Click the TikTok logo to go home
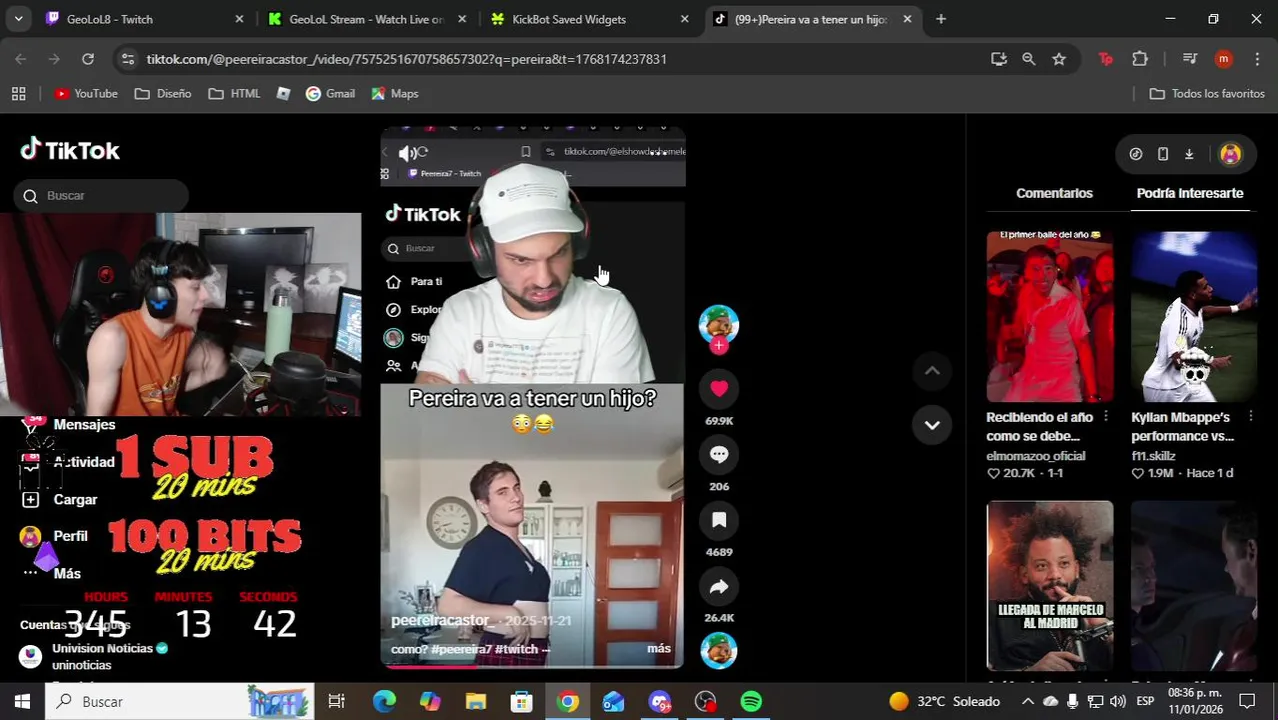 (x=70, y=150)
